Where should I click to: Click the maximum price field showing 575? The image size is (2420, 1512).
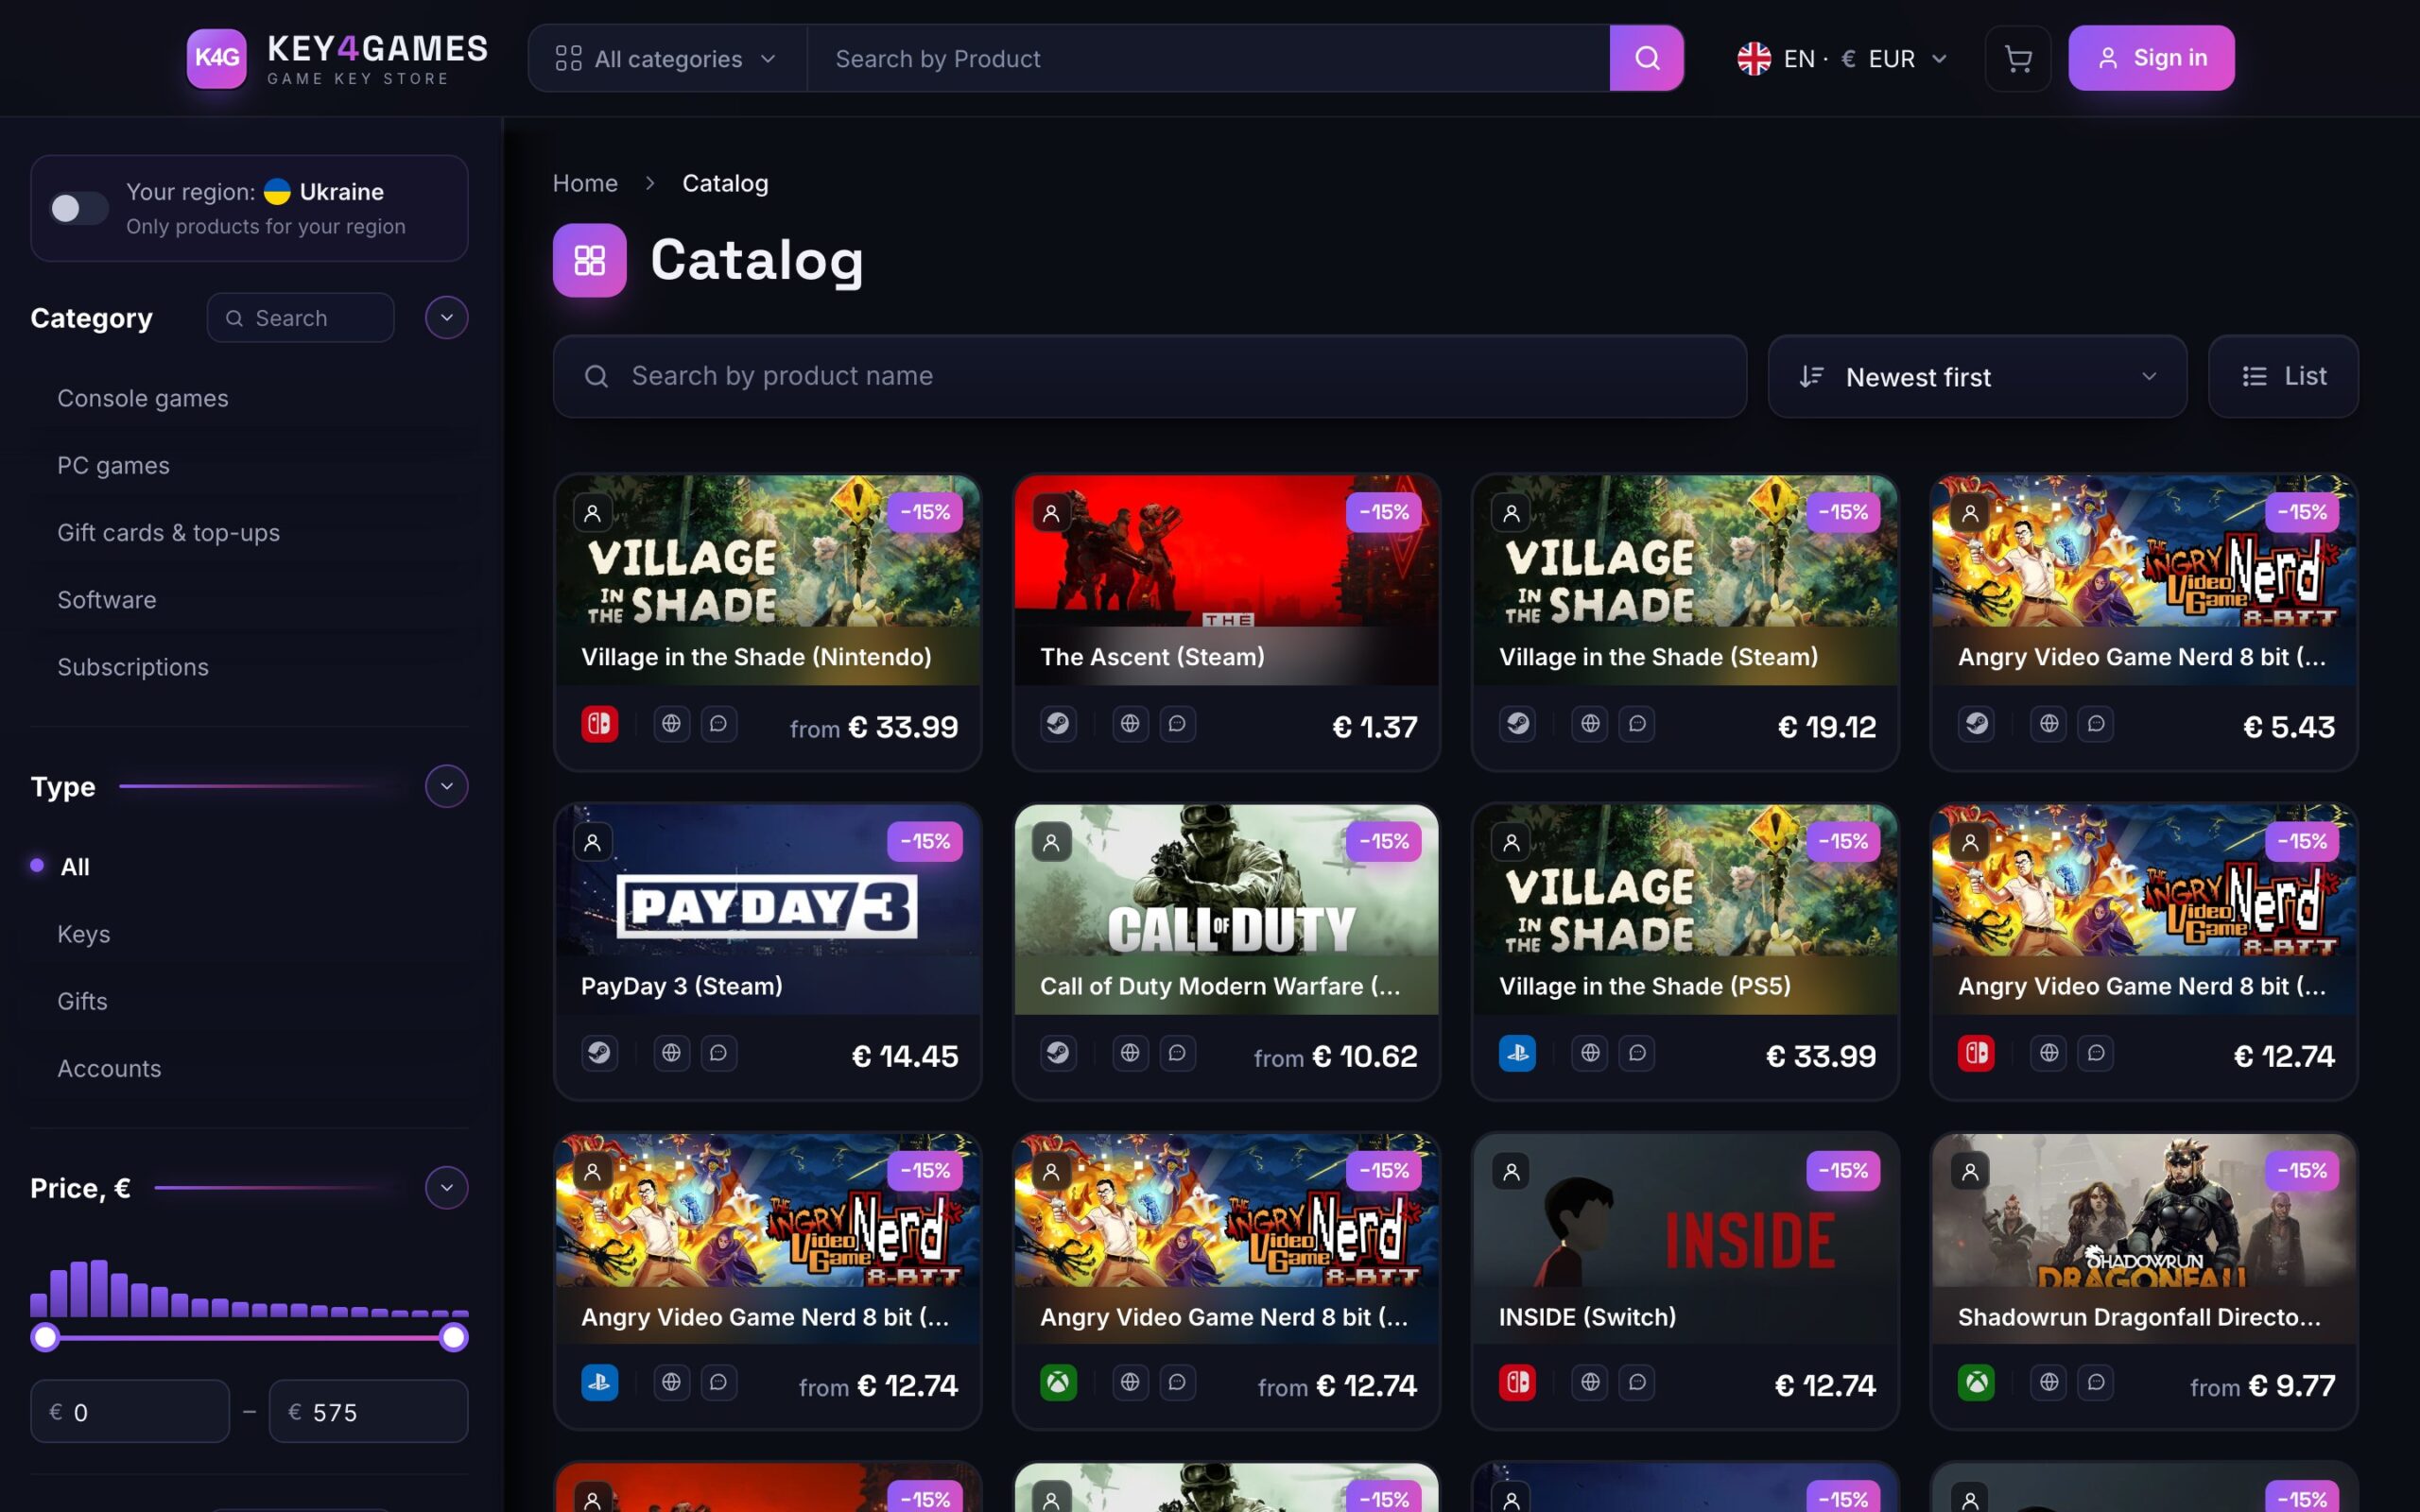(x=368, y=1412)
